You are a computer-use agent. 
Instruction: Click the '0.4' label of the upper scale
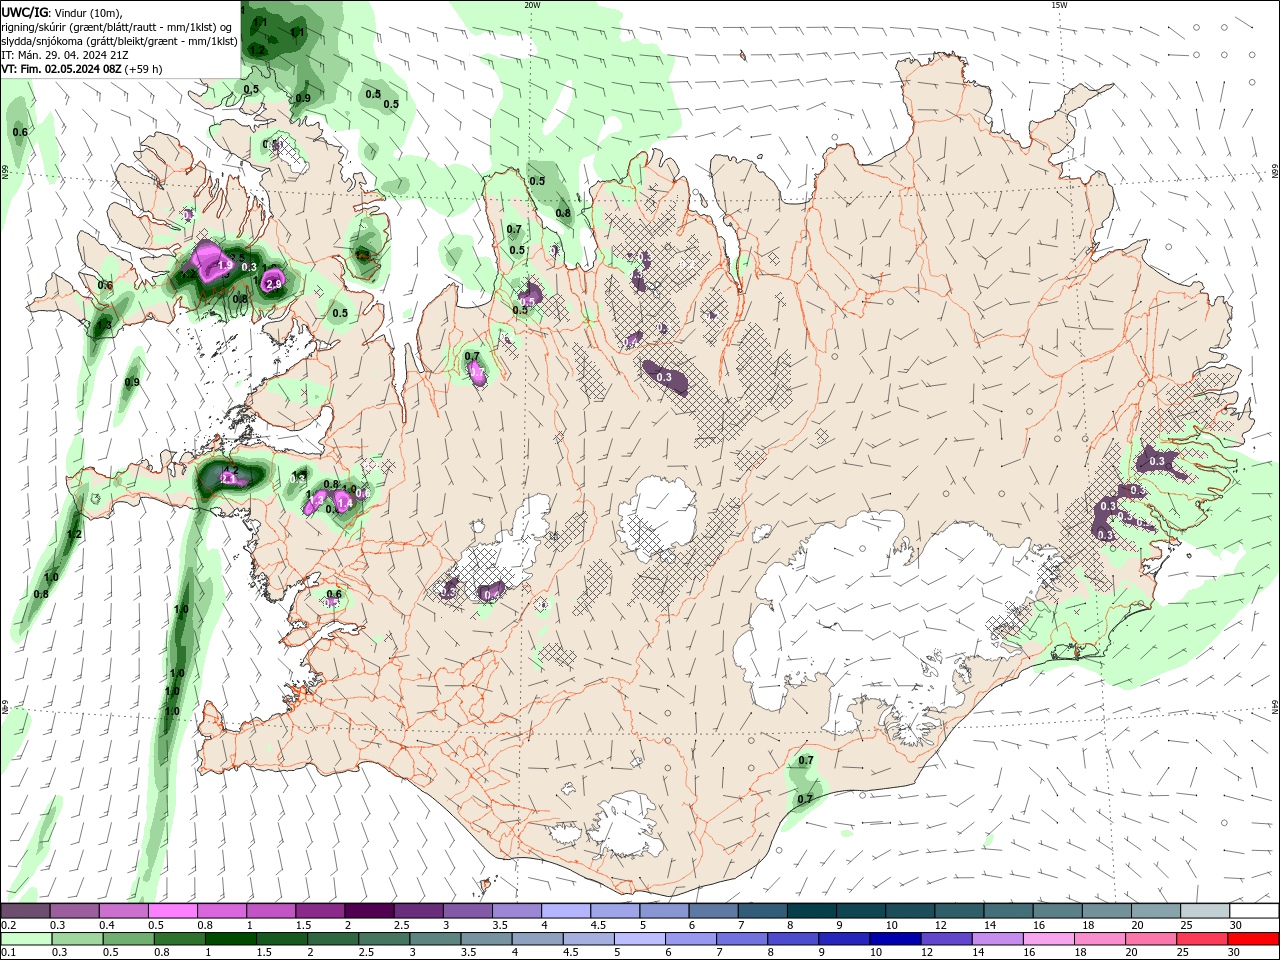coord(106,925)
